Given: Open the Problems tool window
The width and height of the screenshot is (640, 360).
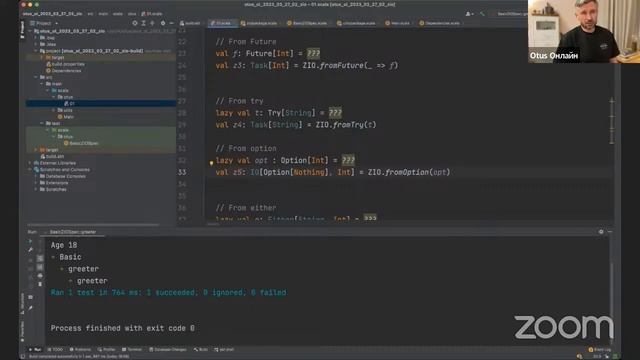Looking at the screenshot, I should coord(80,350).
